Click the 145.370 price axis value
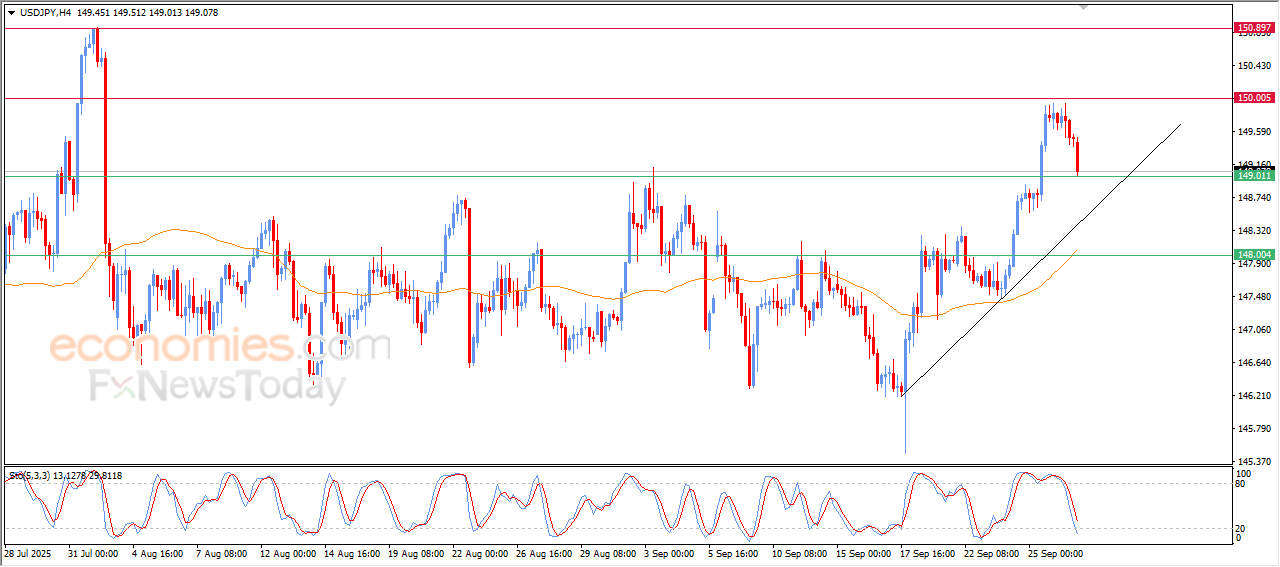 click(x=1254, y=462)
